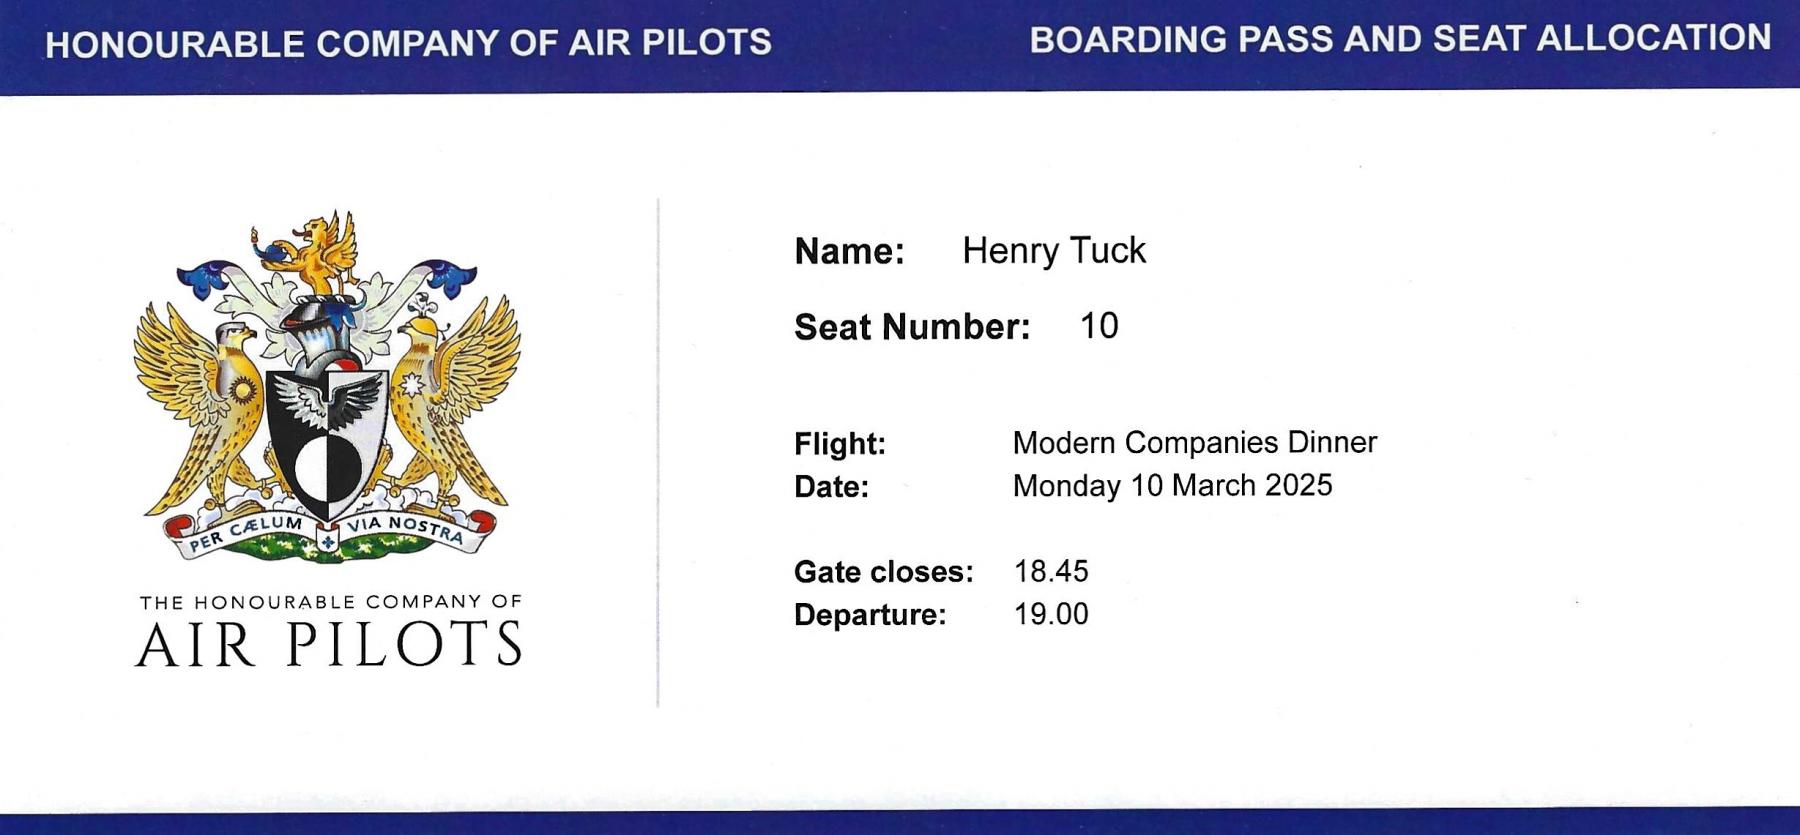1800x835 pixels.
Task: Click the Modern Companies Dinner flight text
Action: (1194, 442)
